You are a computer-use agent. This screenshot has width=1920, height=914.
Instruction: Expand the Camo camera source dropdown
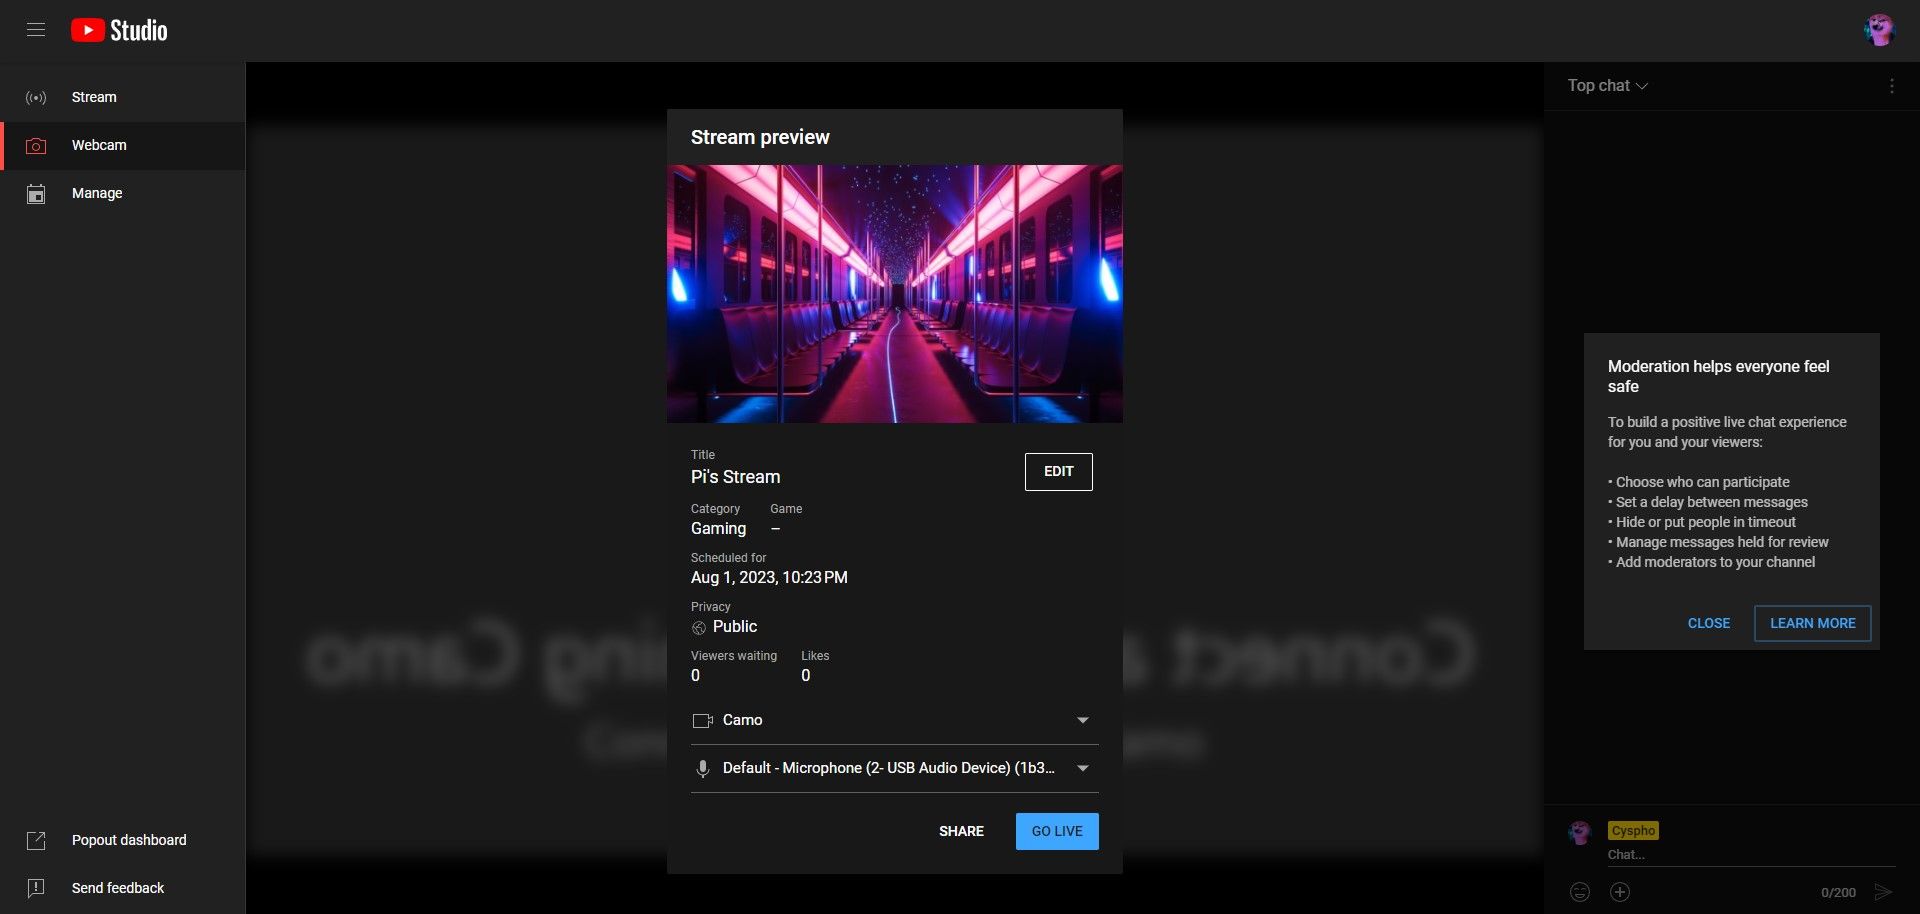[x=1082, y=720]
